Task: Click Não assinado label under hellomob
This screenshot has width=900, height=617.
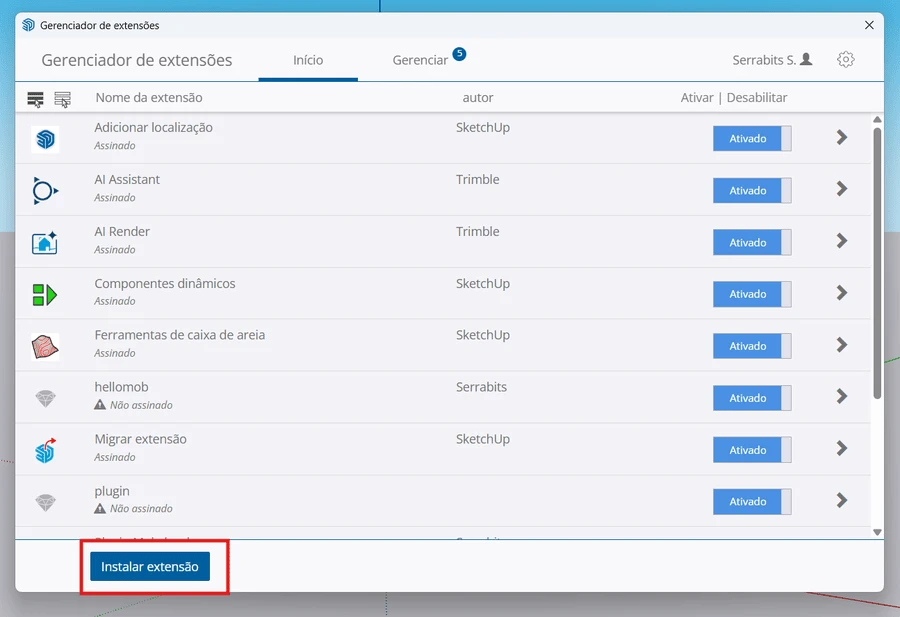Action: (141, 405)
